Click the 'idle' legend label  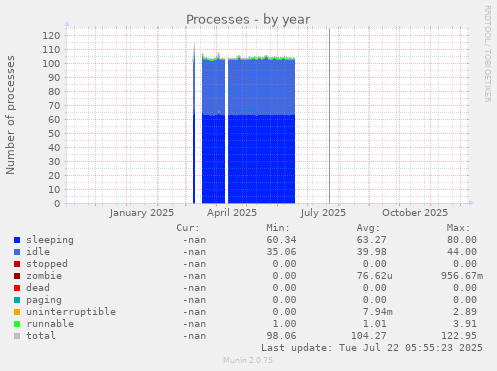pyautogui.click(x=38, y=252)
